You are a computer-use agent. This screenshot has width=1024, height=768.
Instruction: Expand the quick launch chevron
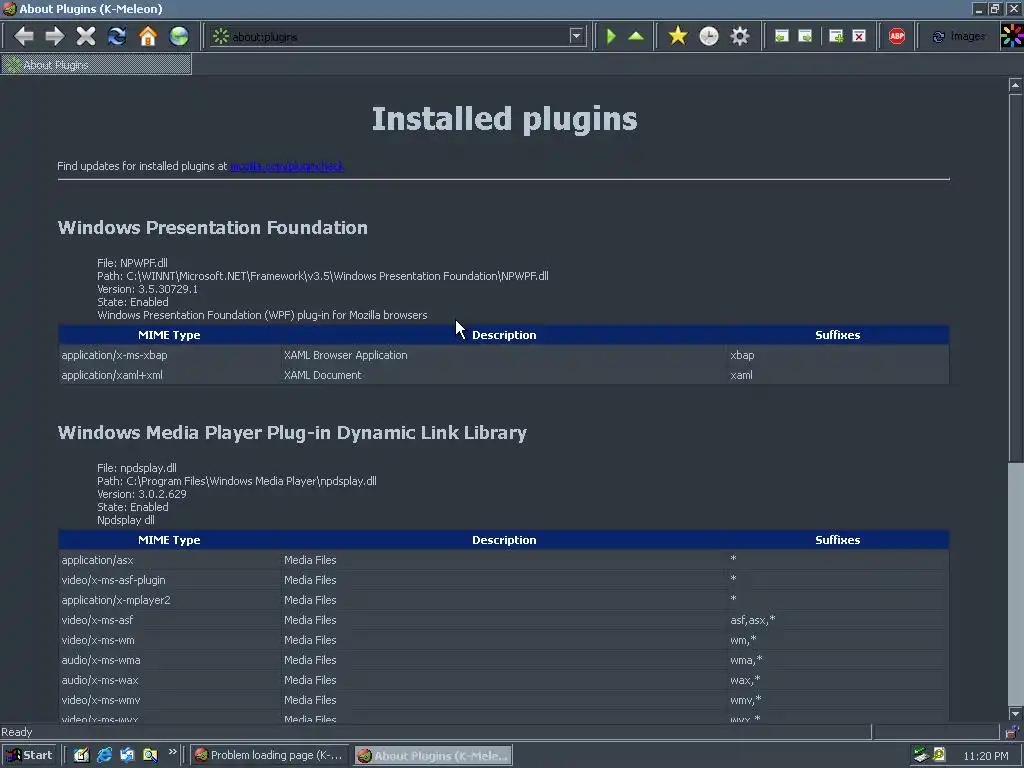(x=172, y=752)
